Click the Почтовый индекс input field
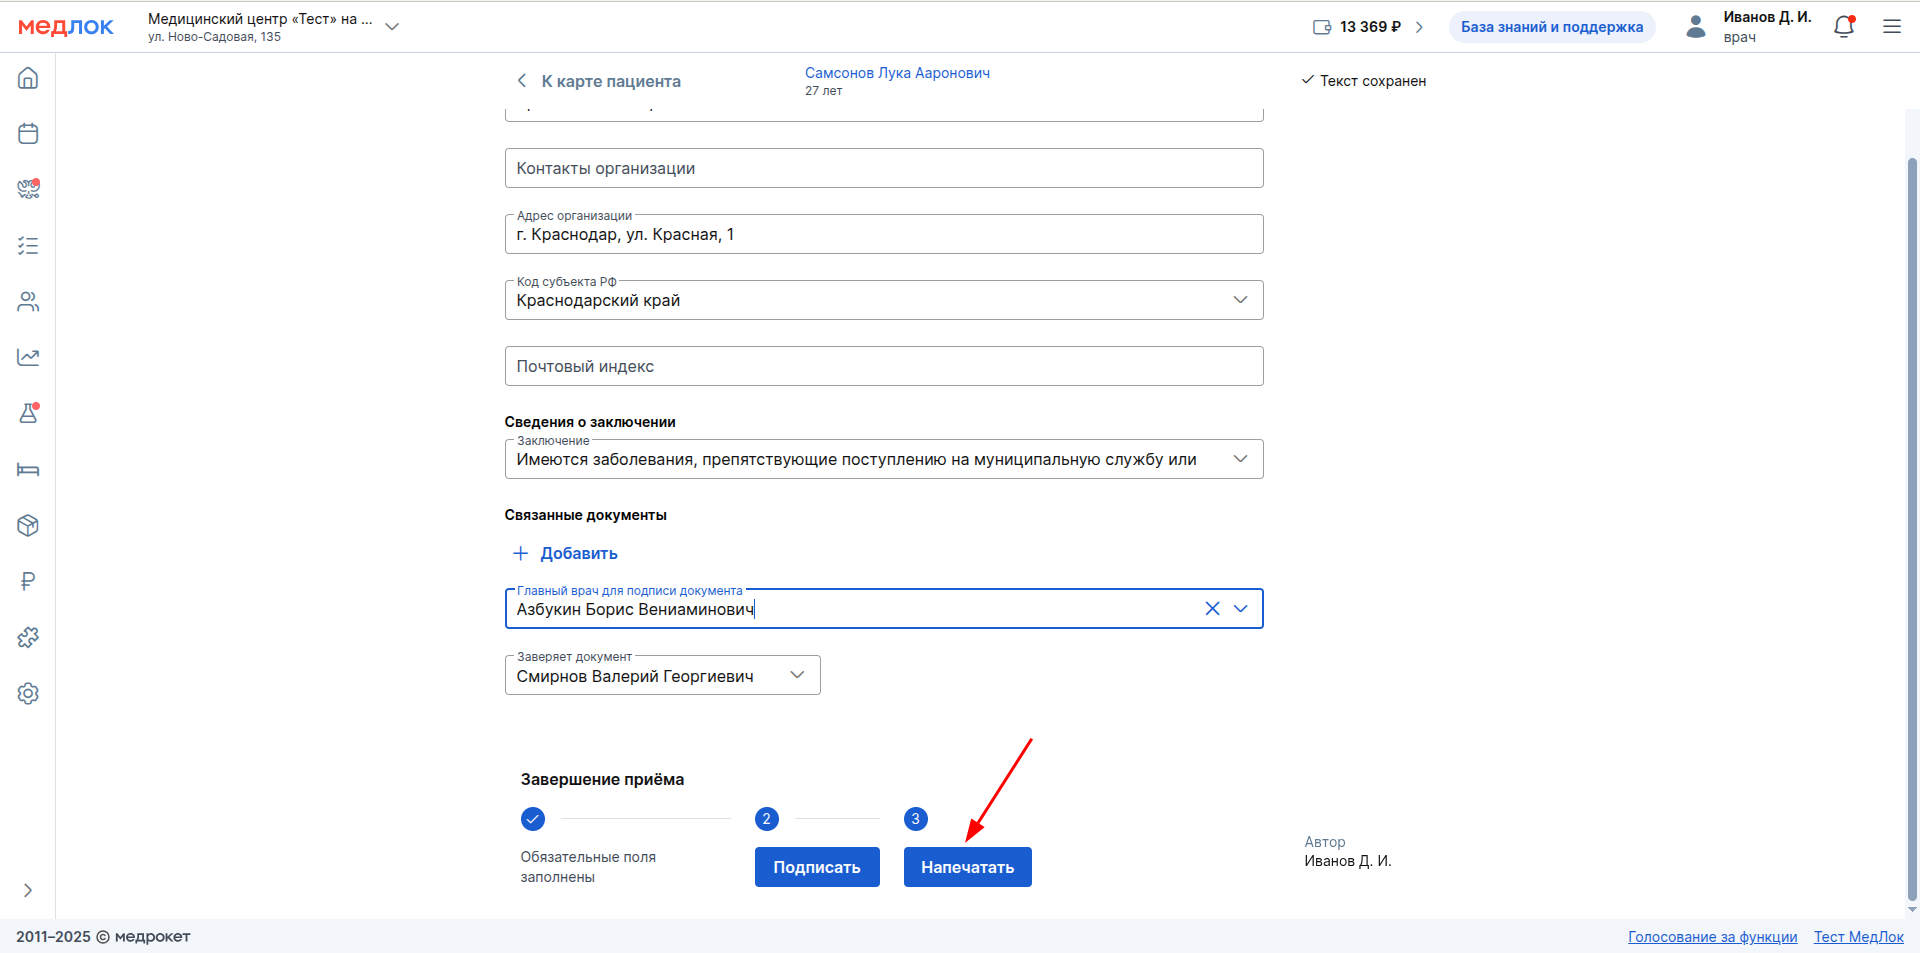Screen dimensions: 1920x953 coord(883,366)
